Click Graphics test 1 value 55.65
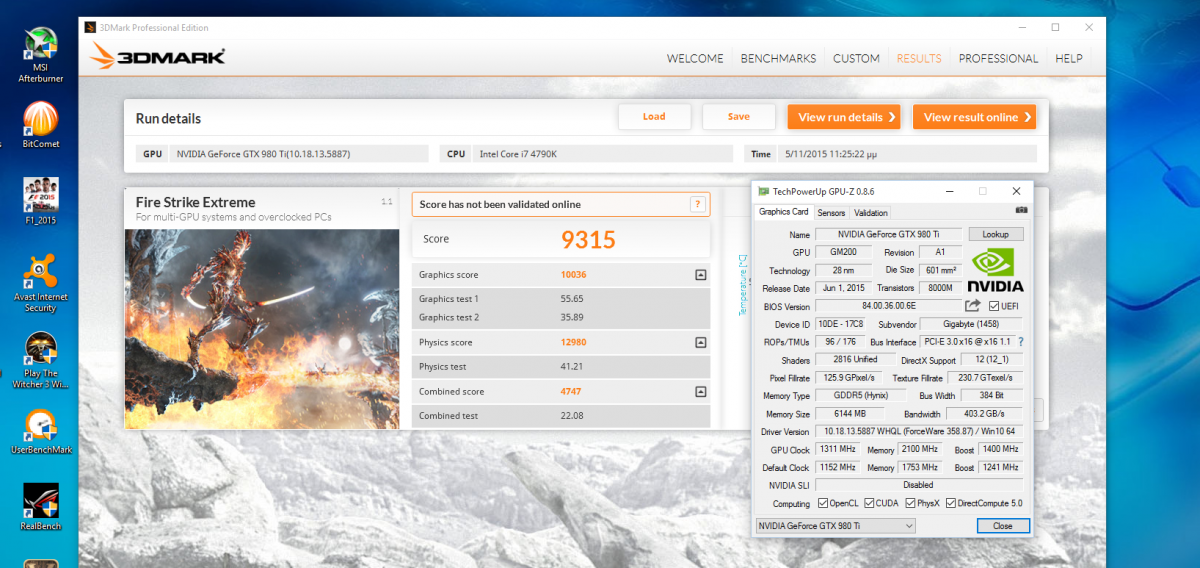 [572, 299]
